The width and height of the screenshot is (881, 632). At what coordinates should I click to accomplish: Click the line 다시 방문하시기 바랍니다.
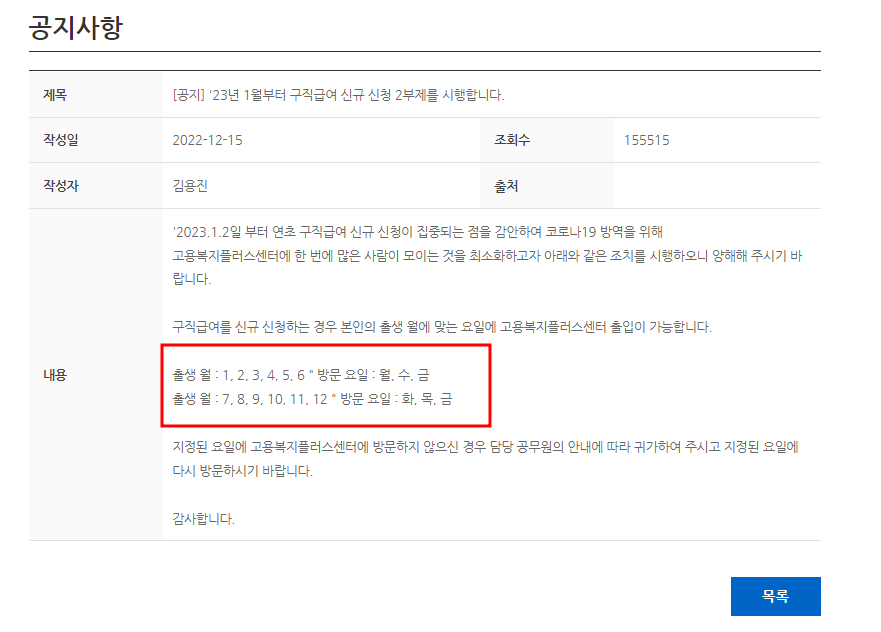click(242, 471)
